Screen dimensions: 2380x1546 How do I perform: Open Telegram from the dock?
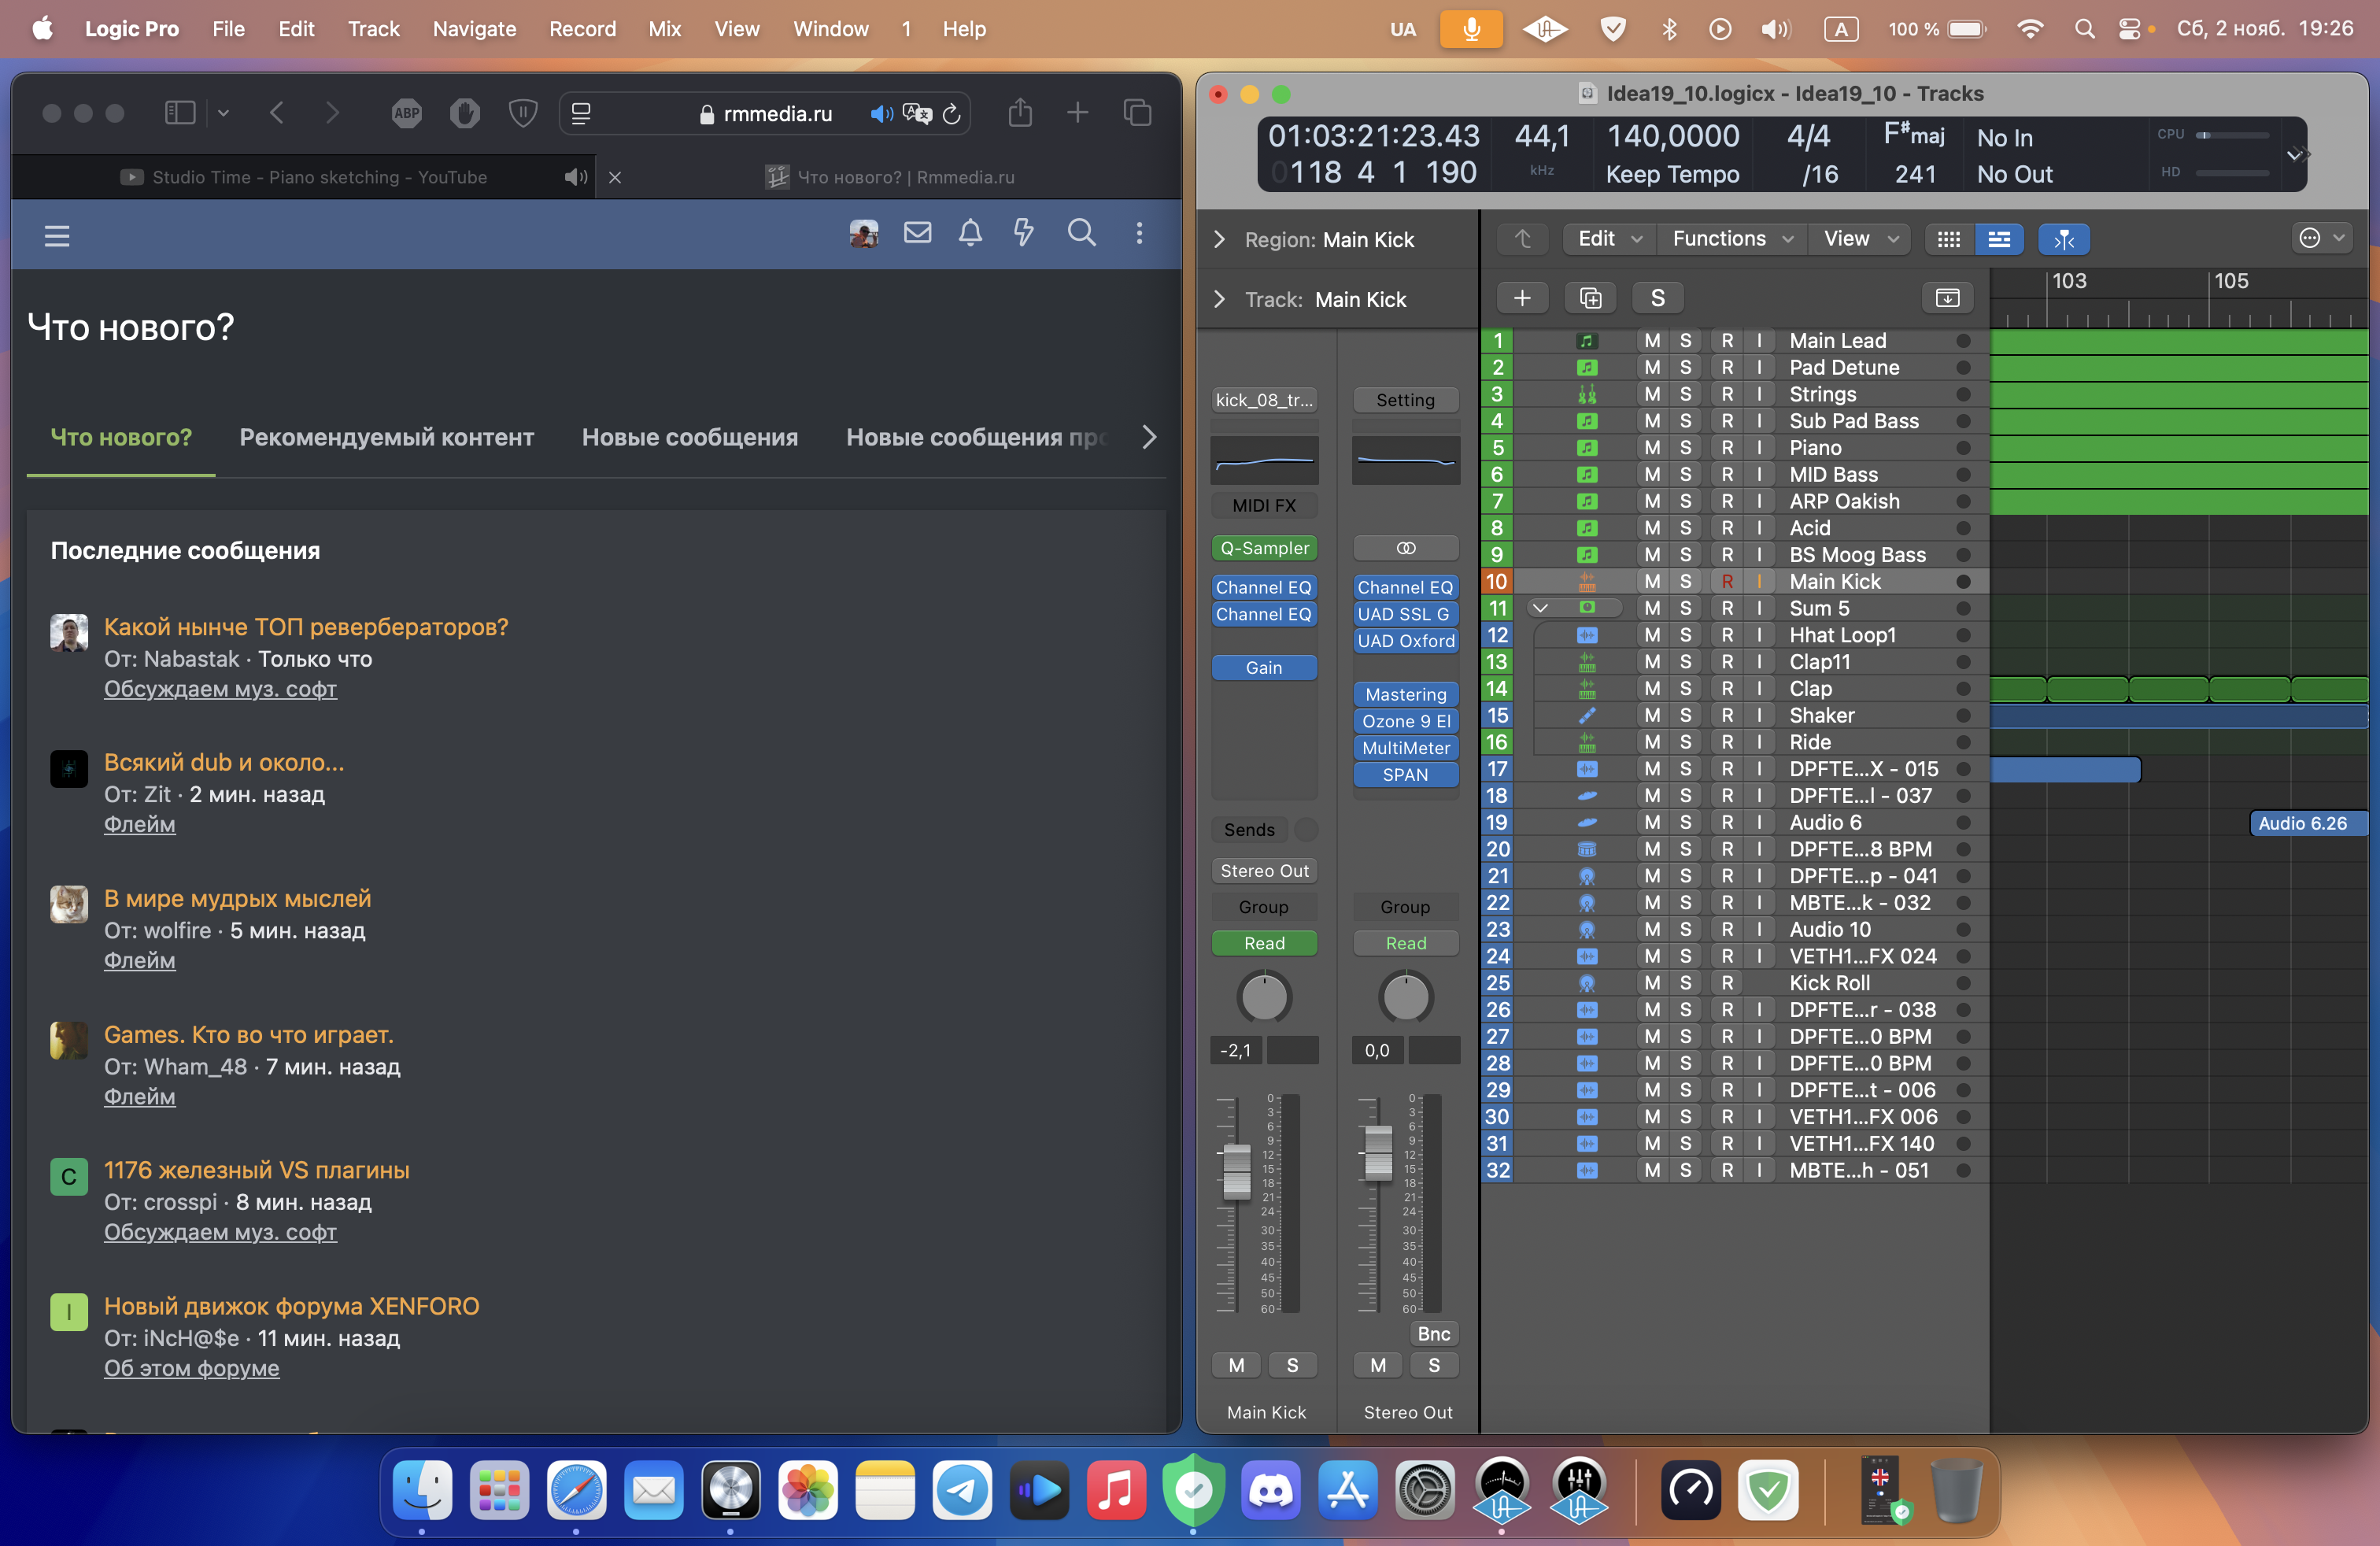(962, 1491)
